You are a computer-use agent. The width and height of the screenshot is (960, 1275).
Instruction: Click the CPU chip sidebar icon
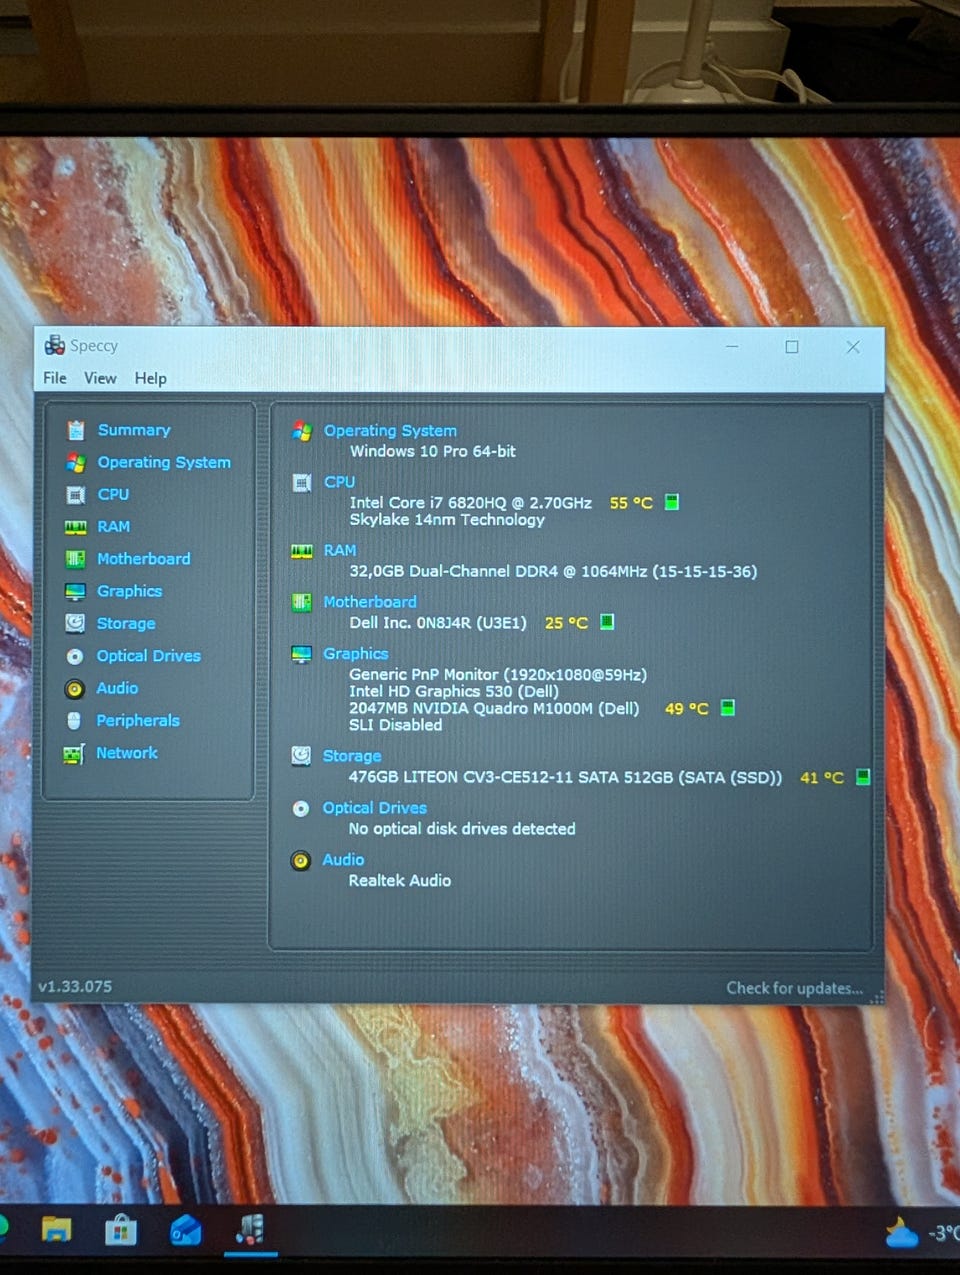click(x=76, y=494)
